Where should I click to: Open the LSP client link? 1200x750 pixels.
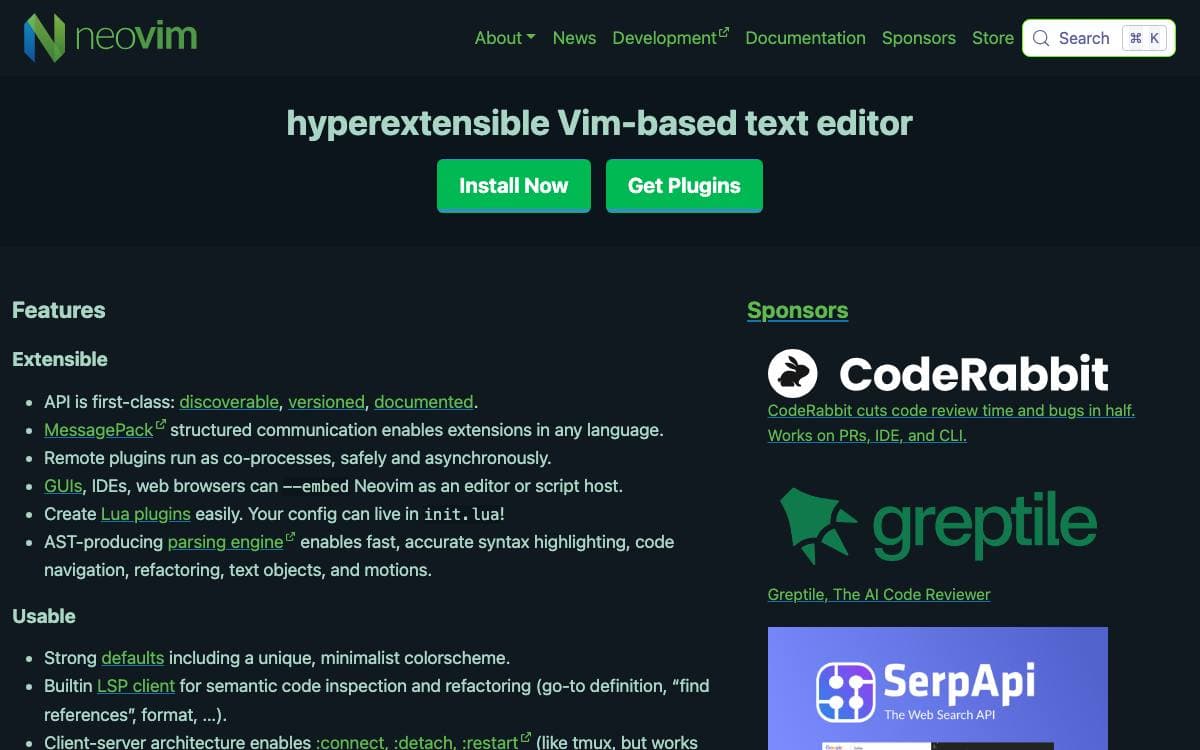pos(136,686)
